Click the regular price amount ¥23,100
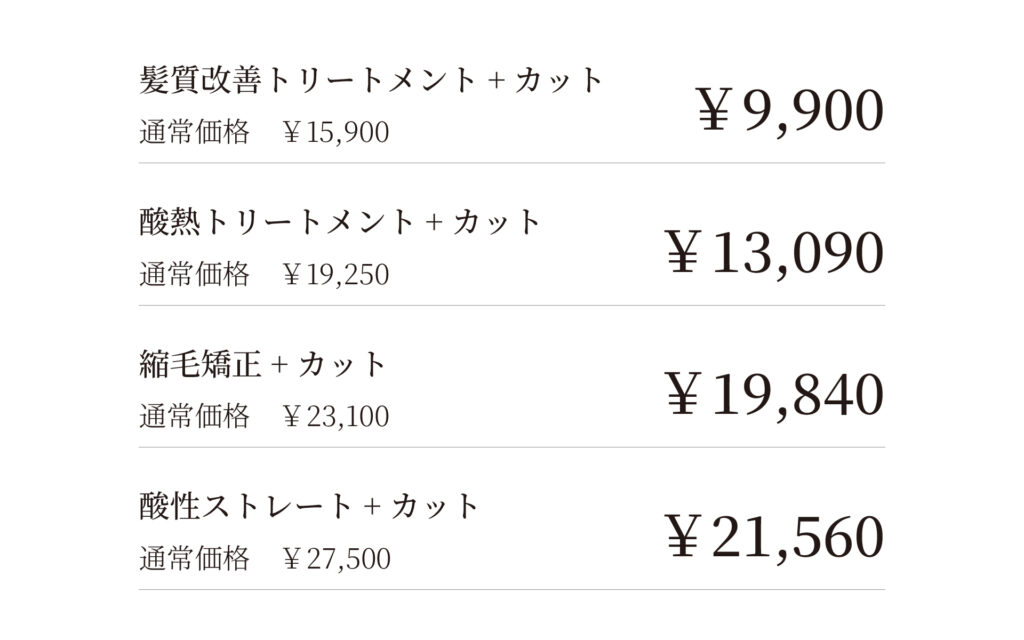 click(336, 416)
